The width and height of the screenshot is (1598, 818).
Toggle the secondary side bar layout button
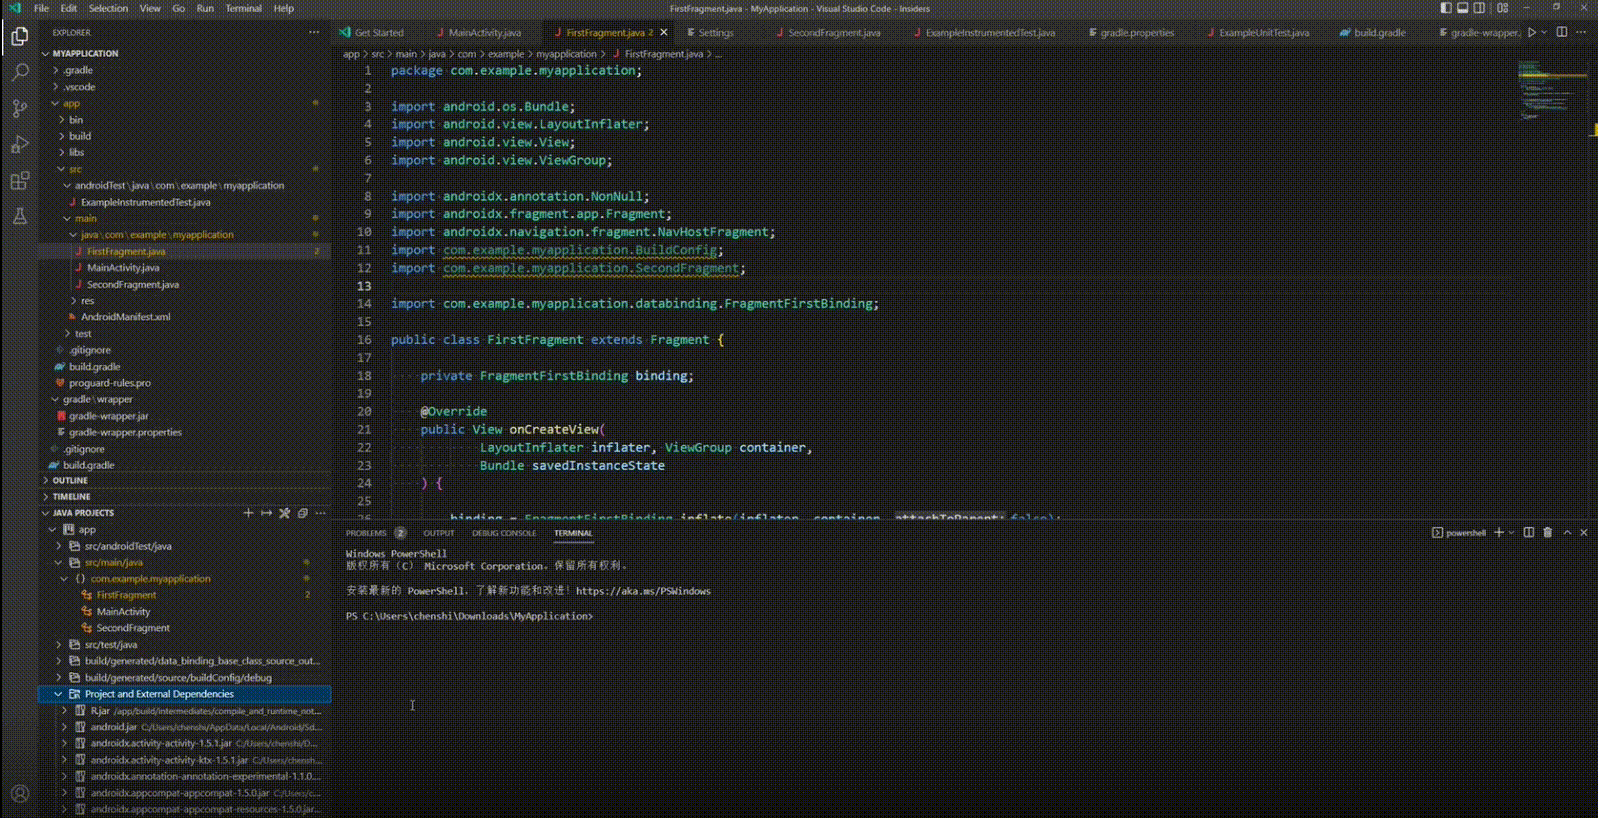[1480, 8]
